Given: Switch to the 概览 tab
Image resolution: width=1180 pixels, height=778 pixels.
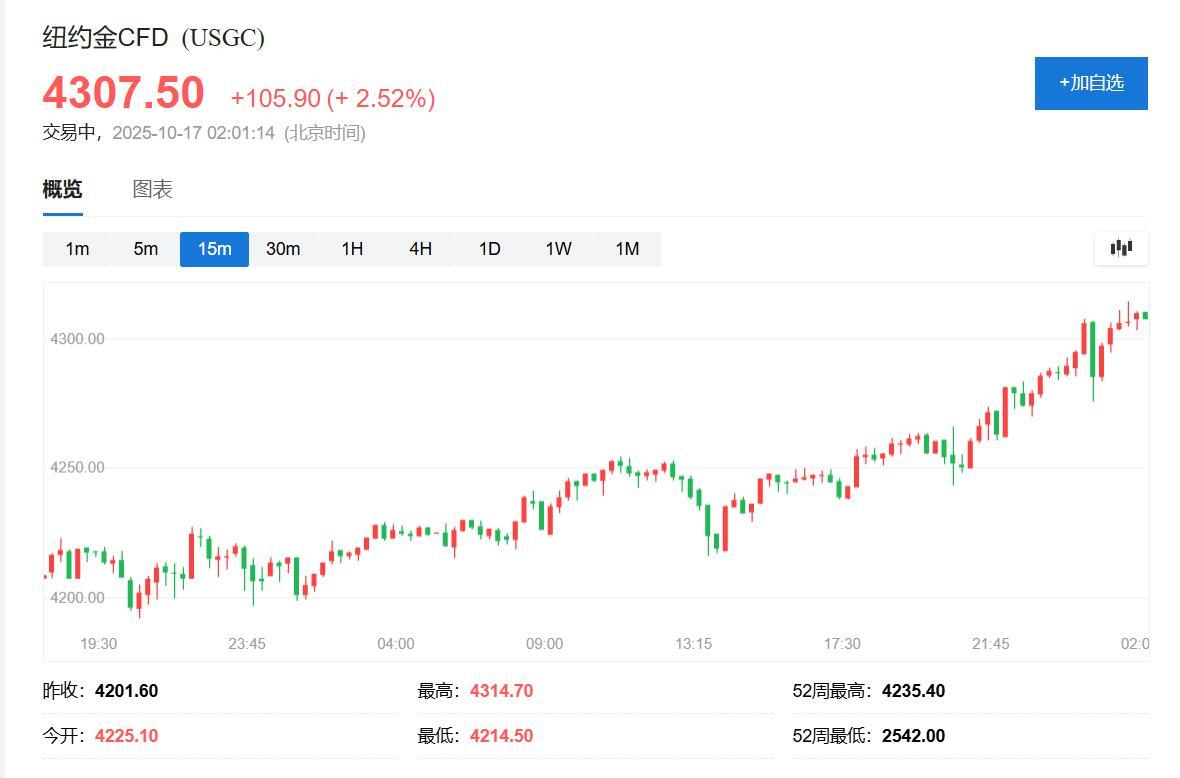Looking at the screenshot, I should (62, 189).
